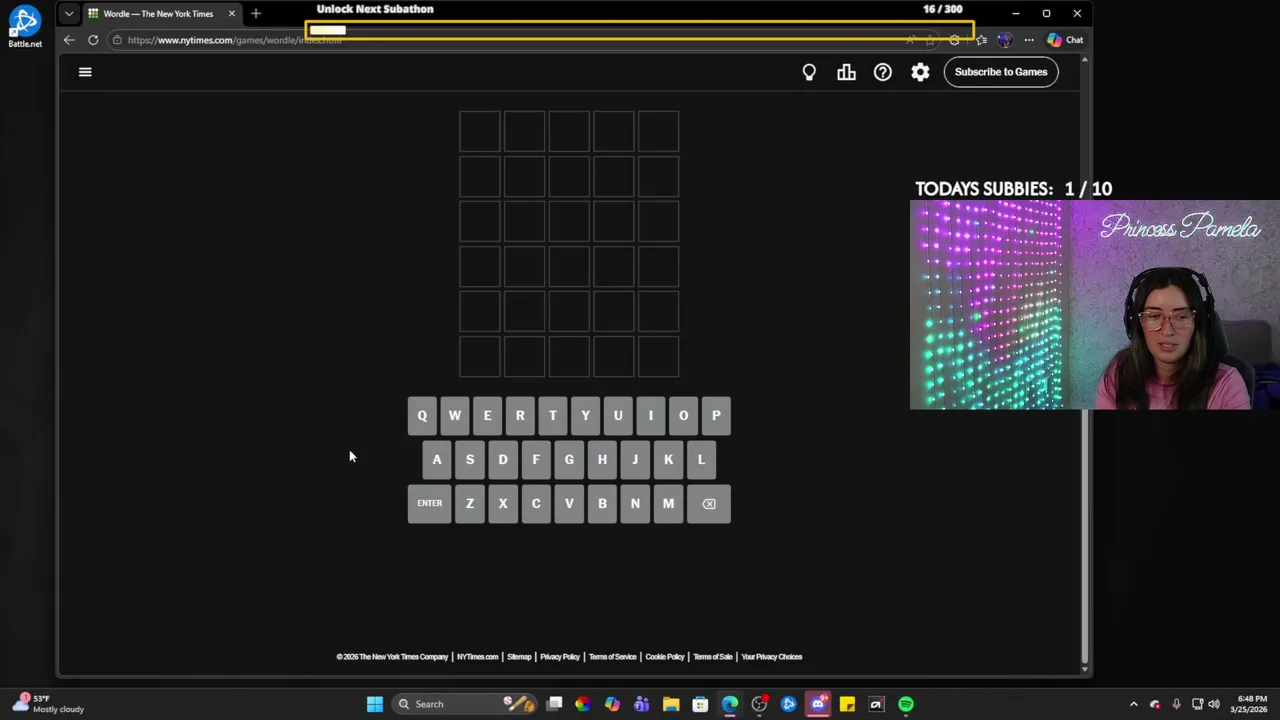The image size is (1280, 720).
Task: Tap the F key on Wordle keyboard
Action: pyautogui.click(x=536, y=460)
